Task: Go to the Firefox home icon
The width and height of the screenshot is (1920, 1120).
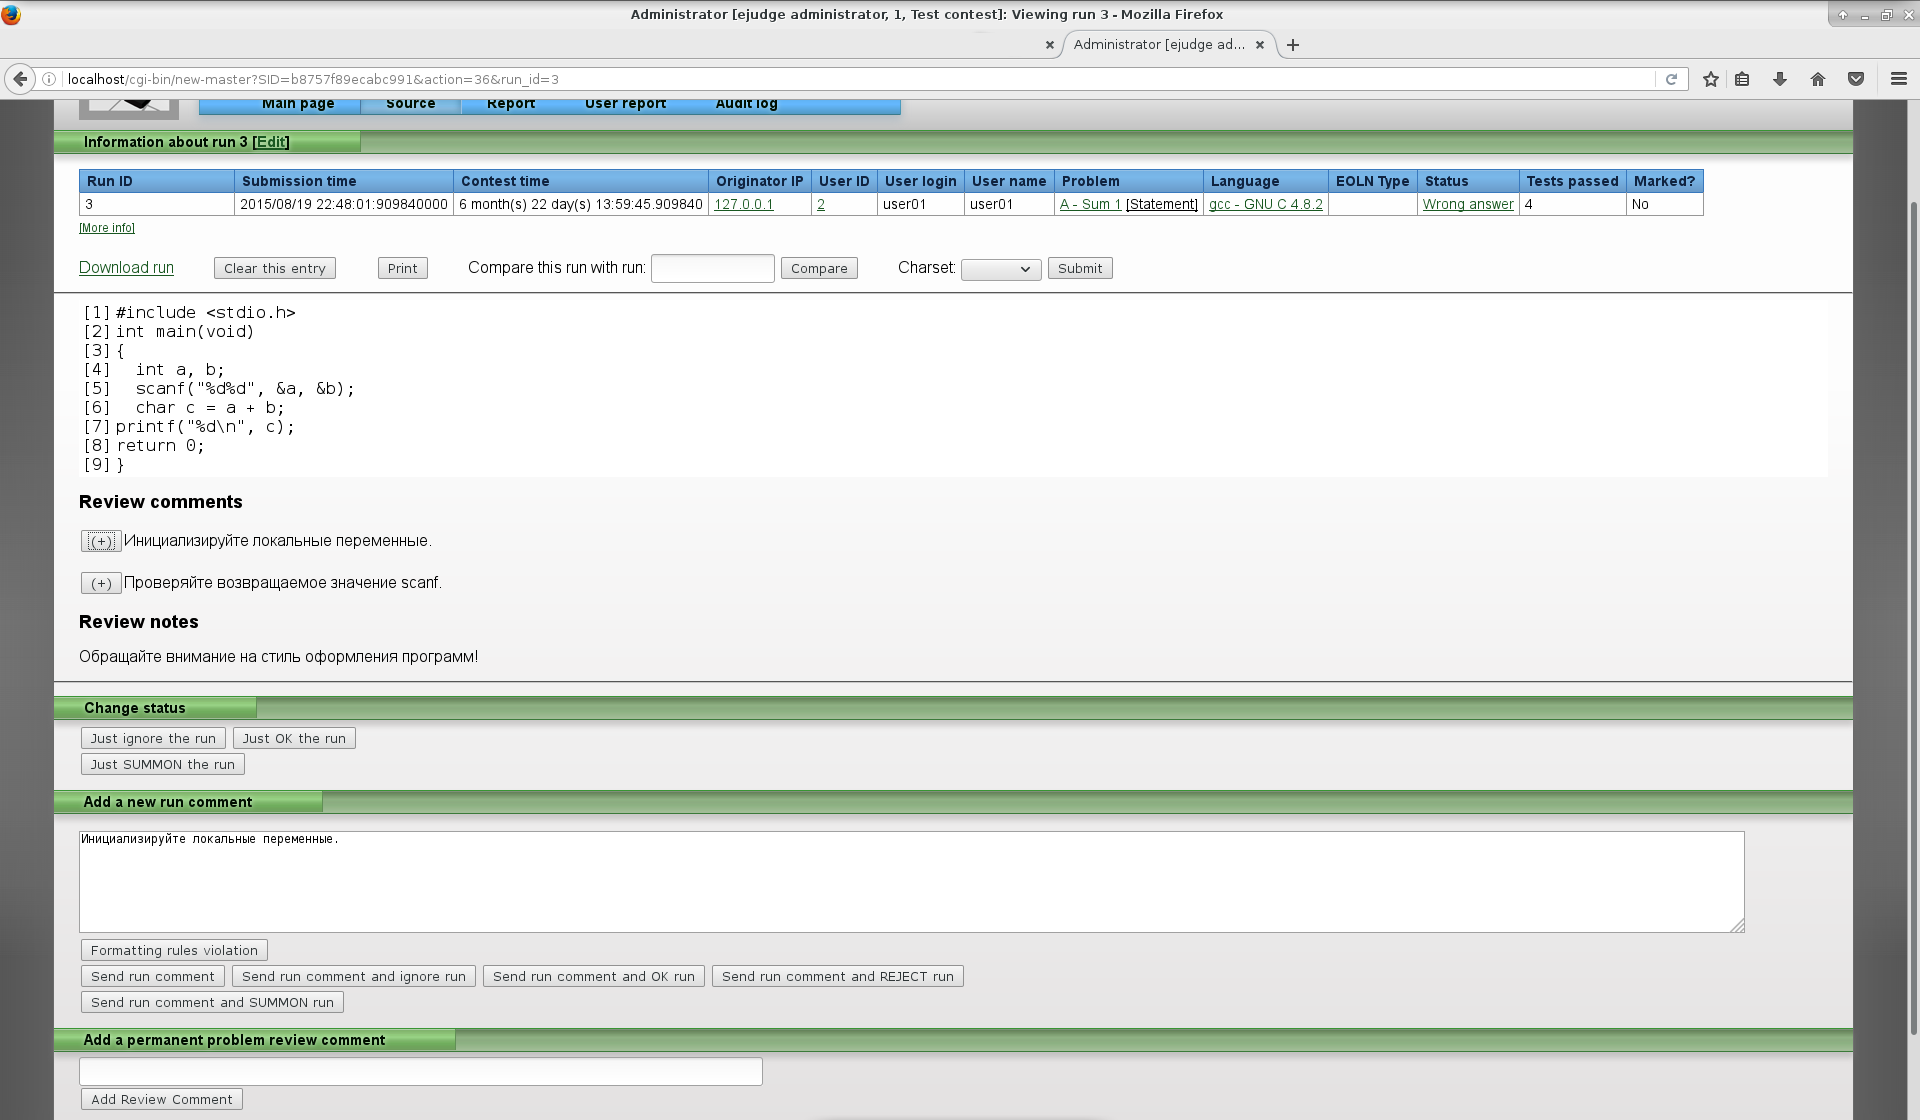Action: pos(1818,79)
